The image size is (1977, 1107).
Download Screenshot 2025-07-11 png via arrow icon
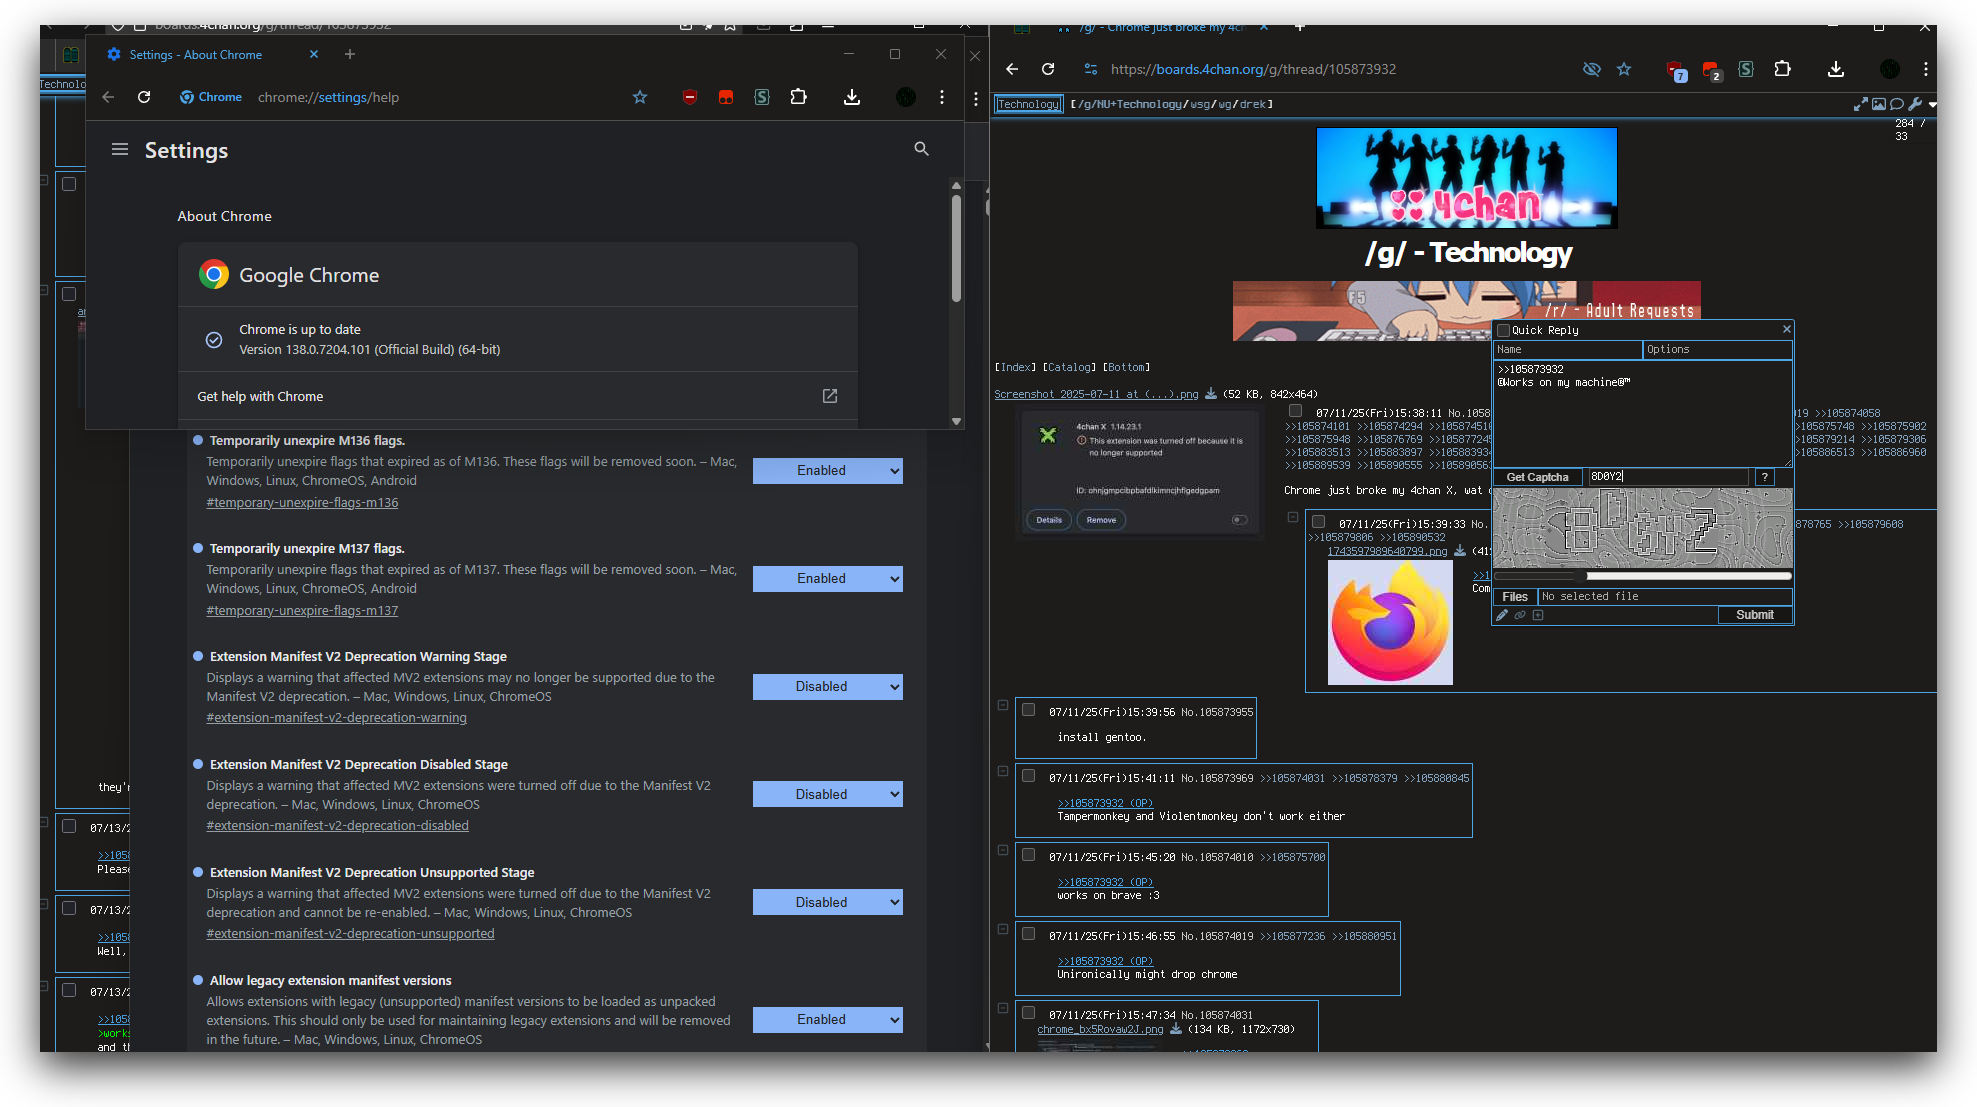click(x=1211, y=394)
